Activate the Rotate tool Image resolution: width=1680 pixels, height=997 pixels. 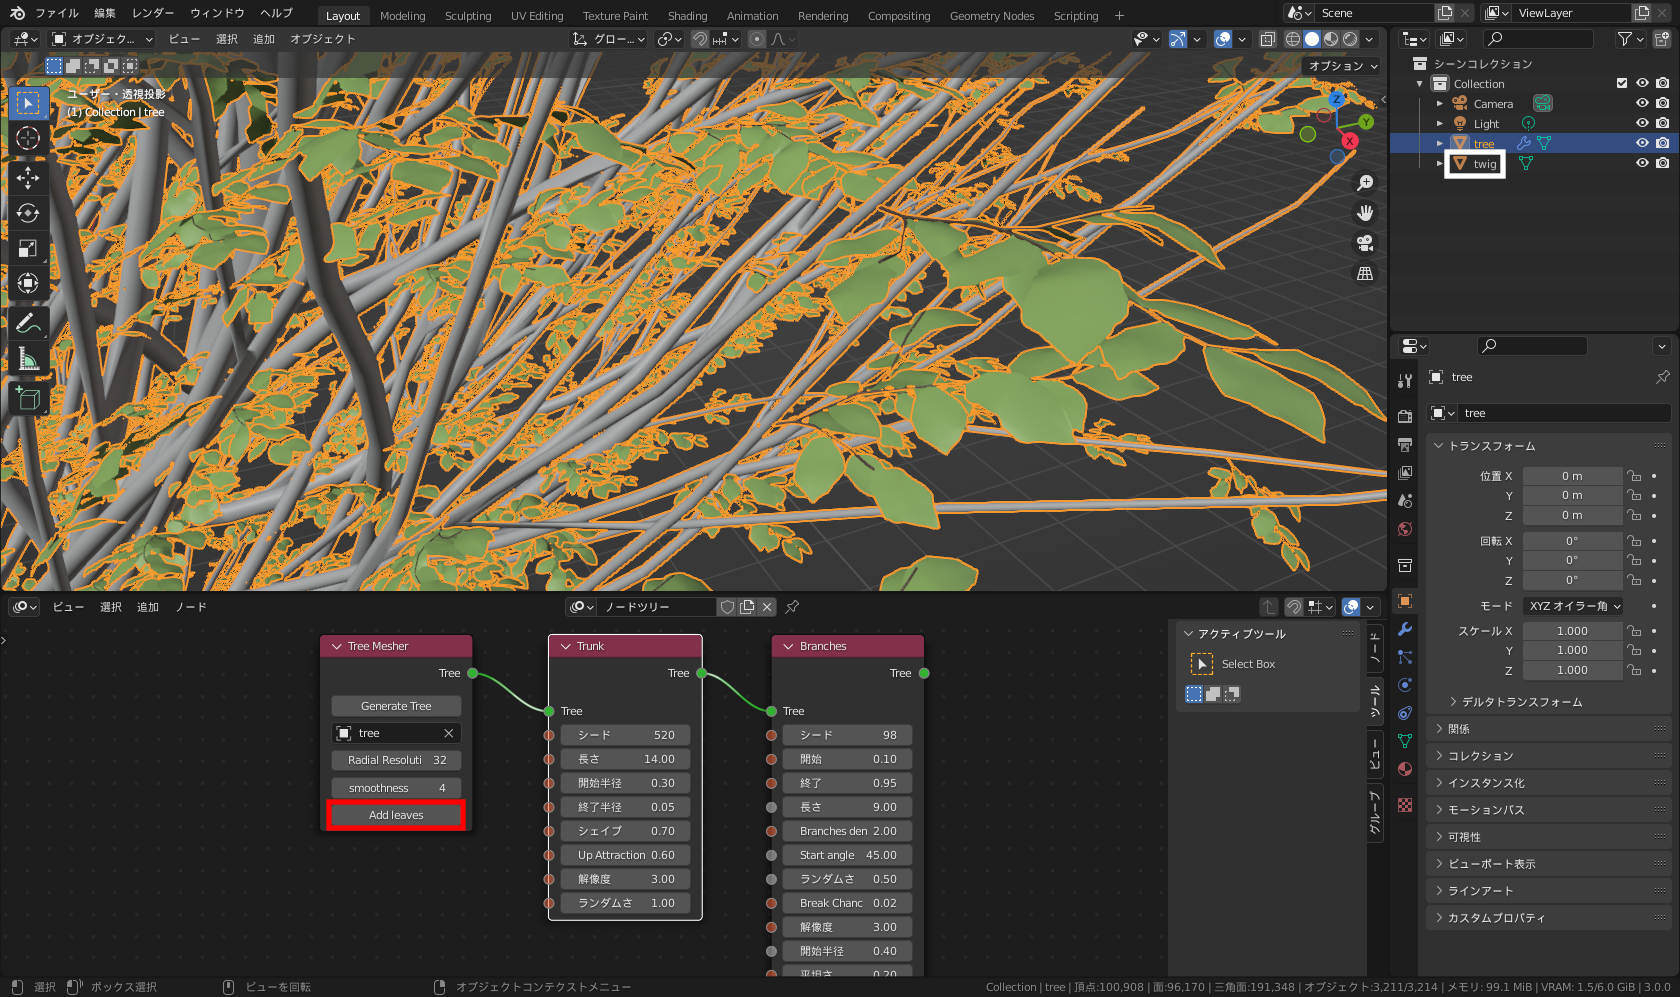[x=28, y=213]
